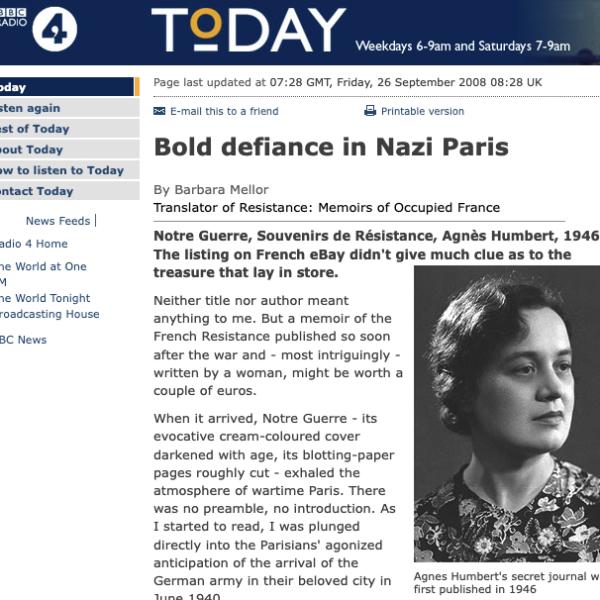Click the page last updated timestamp
The image size is (600, 600).
tap(348, 82)
